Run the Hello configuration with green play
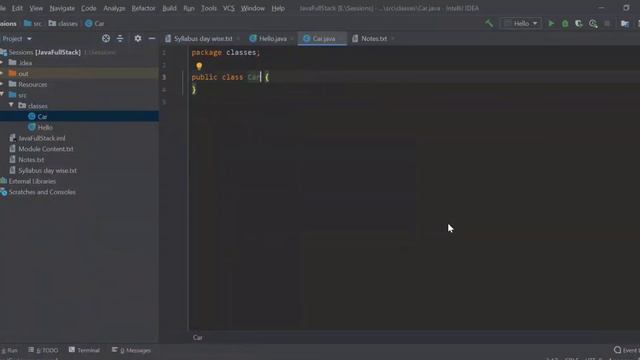Image resolution: width=640 pixels, height=360 pixels. coord(551,24)
